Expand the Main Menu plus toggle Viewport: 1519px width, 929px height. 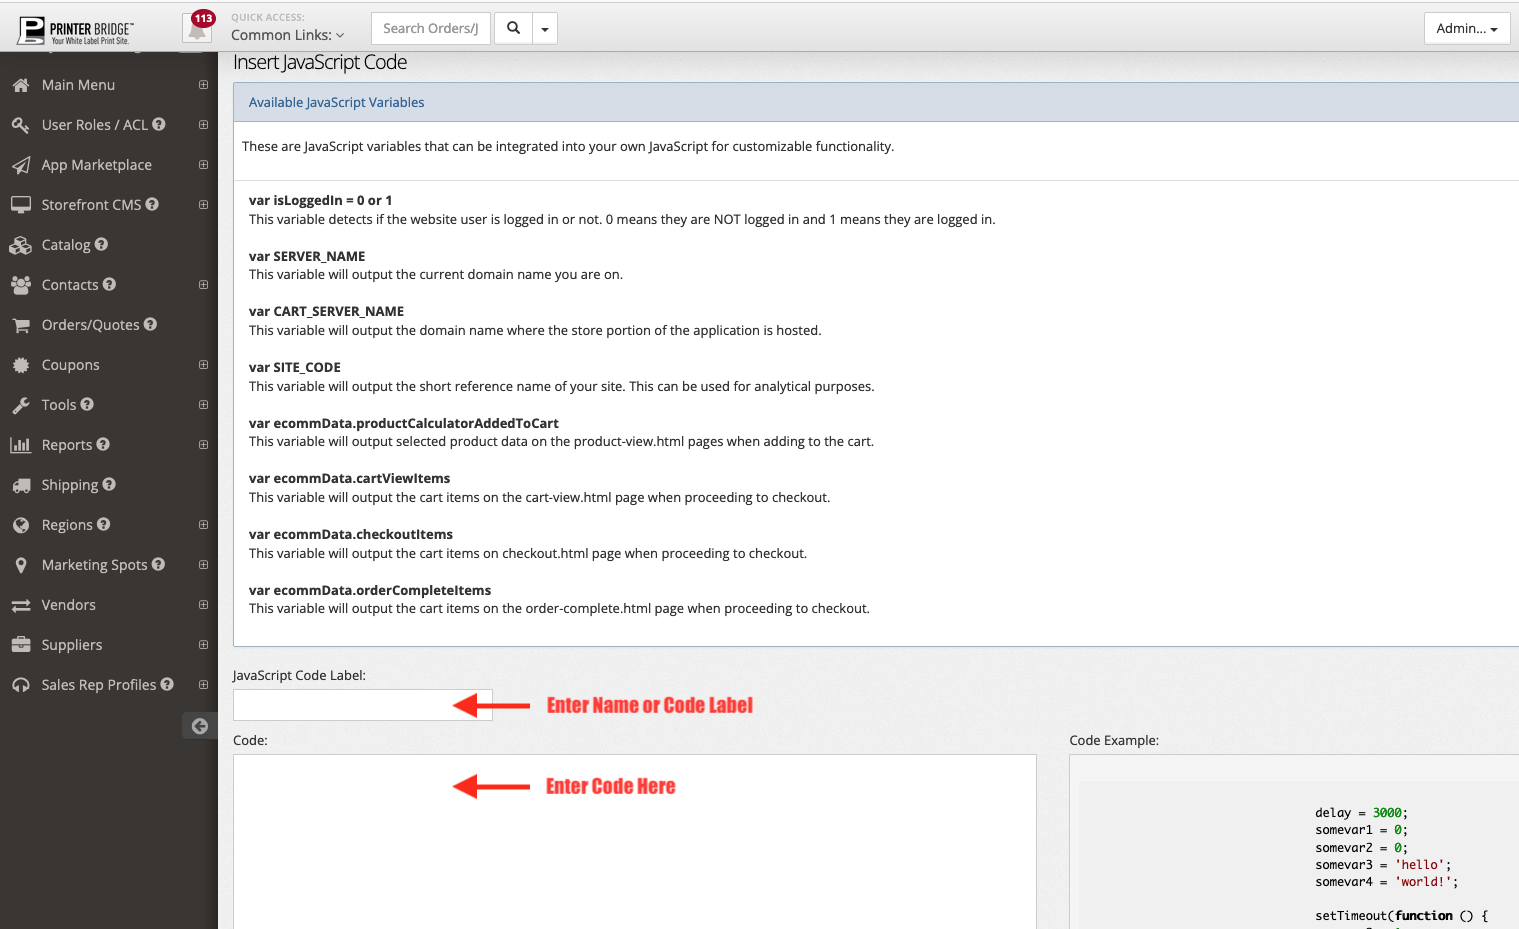point(203,85)
